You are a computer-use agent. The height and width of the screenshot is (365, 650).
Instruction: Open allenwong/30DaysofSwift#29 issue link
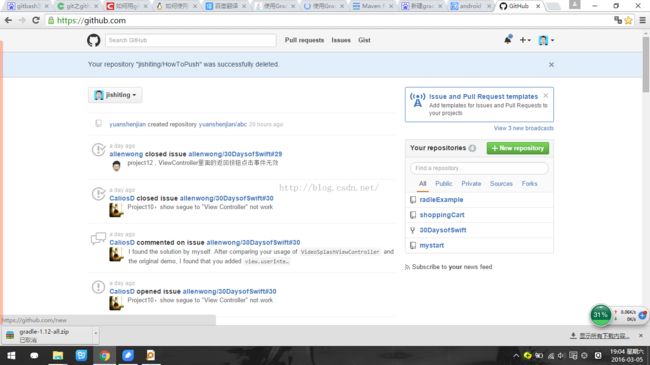[x=235, y=154]
